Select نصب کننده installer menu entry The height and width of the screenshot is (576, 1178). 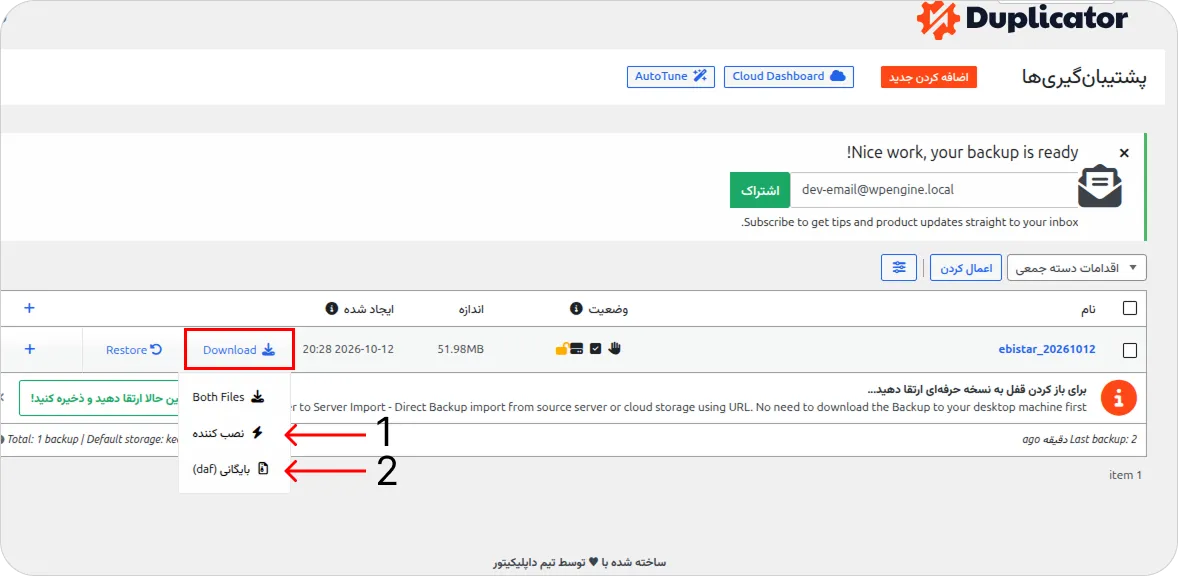228,433
